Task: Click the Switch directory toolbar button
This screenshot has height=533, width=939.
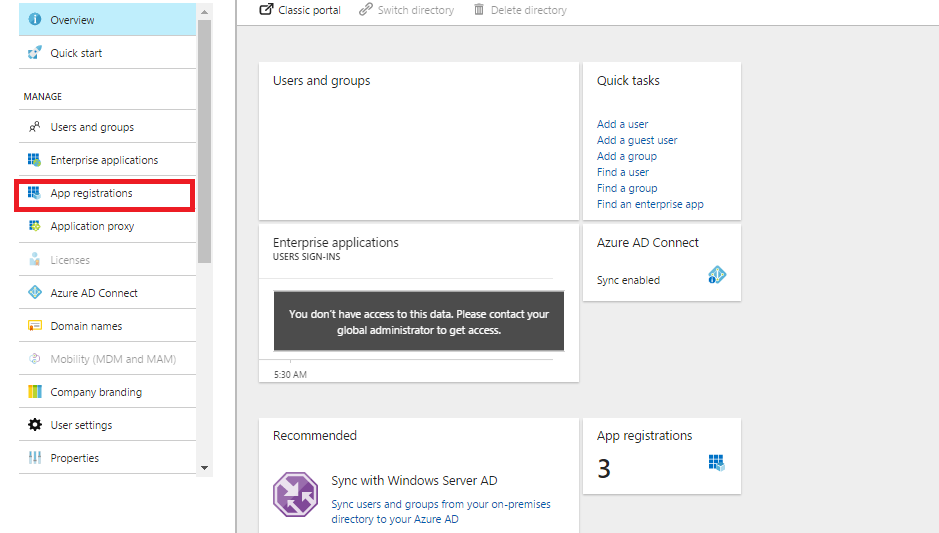Action: (x=407, y=10)
